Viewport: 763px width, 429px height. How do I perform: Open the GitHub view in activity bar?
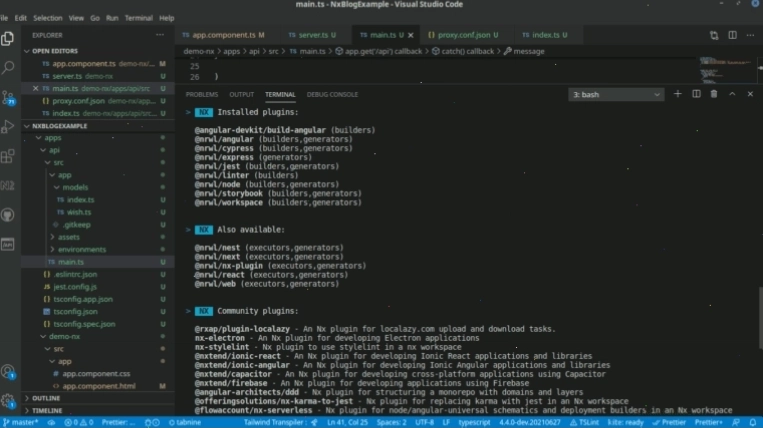point(8,215)
